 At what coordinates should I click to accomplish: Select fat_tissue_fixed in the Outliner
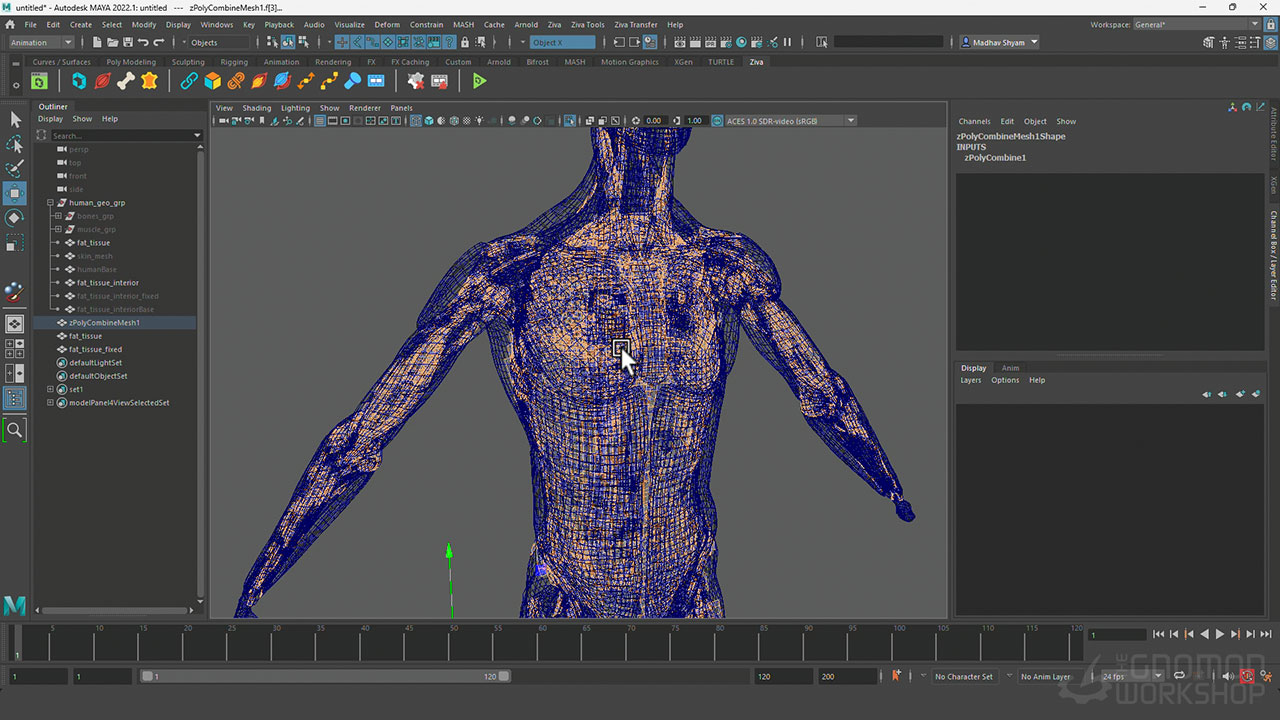coord(95,350)
